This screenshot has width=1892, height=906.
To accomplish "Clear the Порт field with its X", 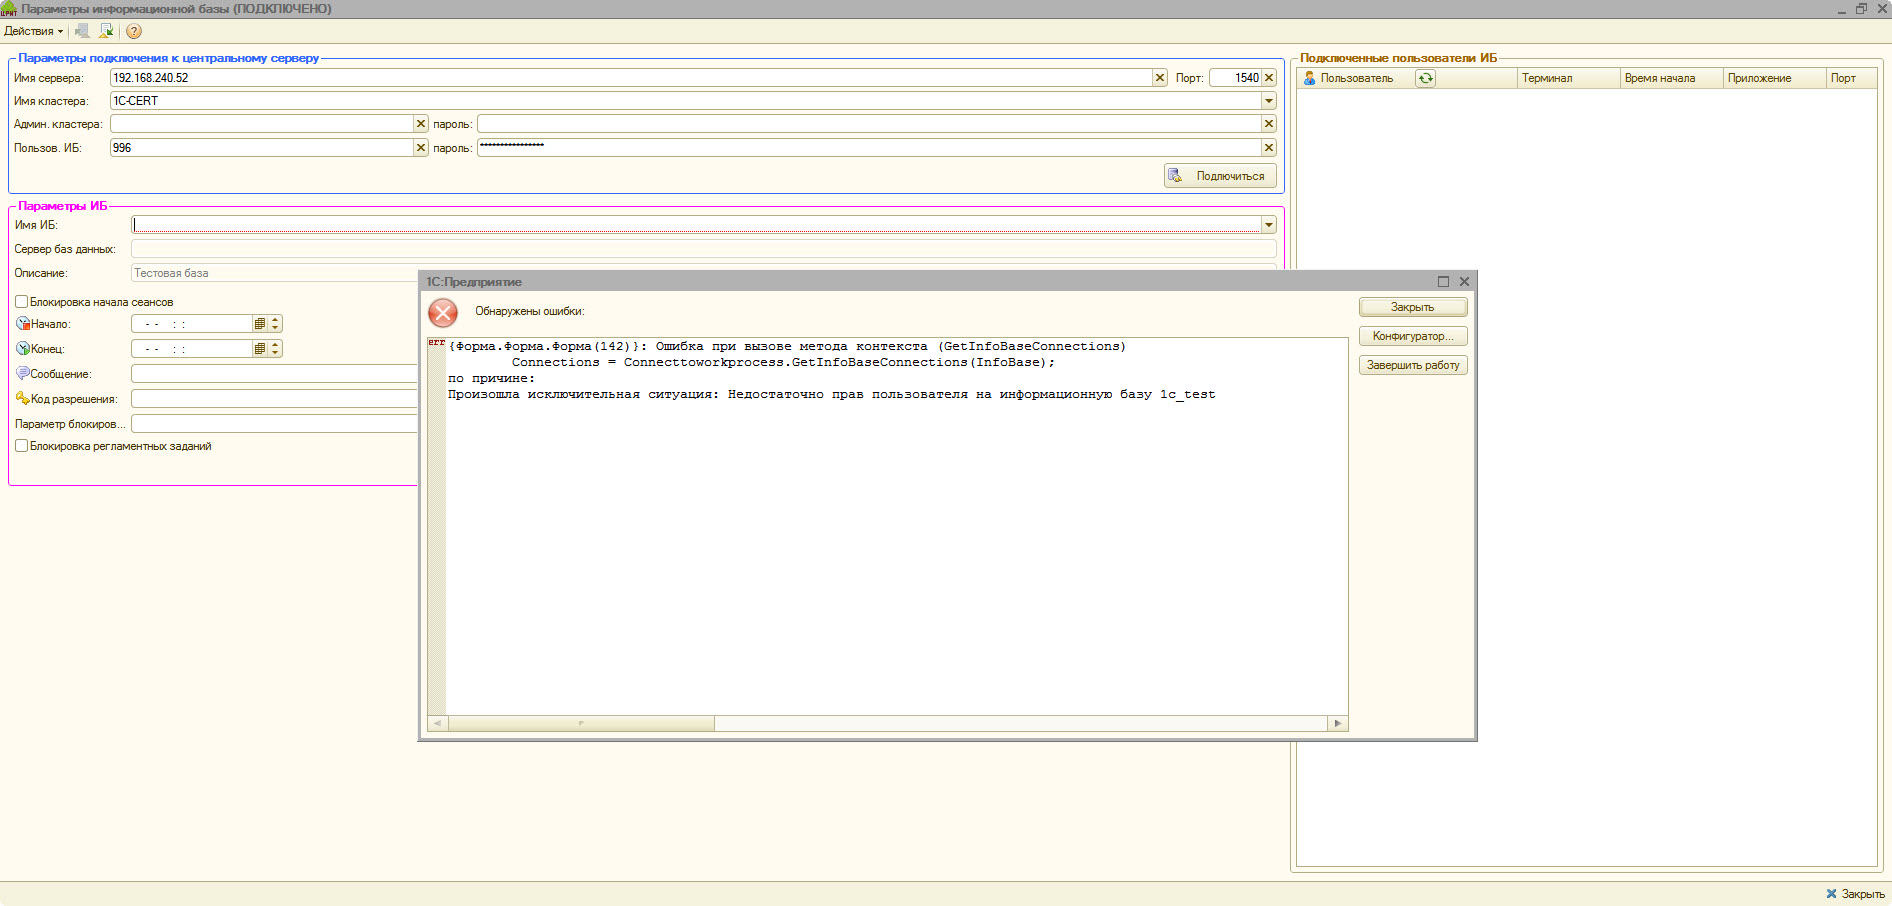I will tap(1269, 78).
